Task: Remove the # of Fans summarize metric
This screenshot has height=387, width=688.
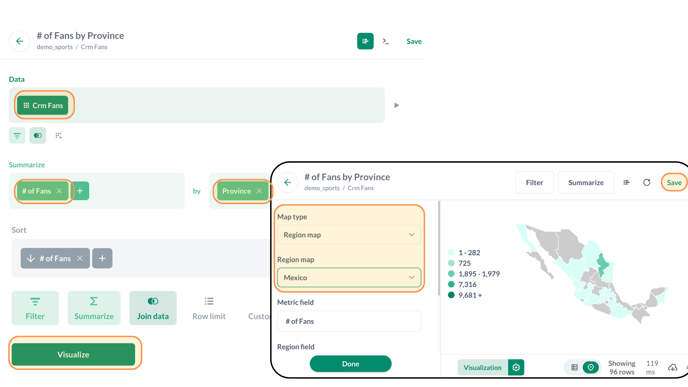Action: tap(59, 191)
